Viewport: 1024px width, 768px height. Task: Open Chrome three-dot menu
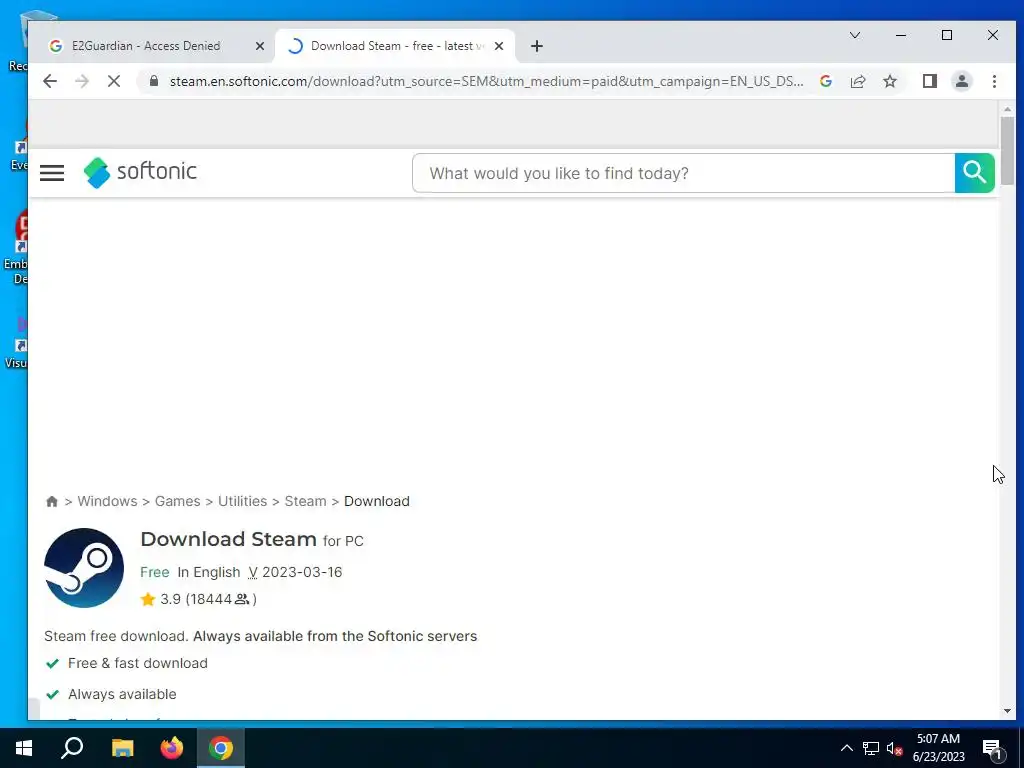coord(994,81)
